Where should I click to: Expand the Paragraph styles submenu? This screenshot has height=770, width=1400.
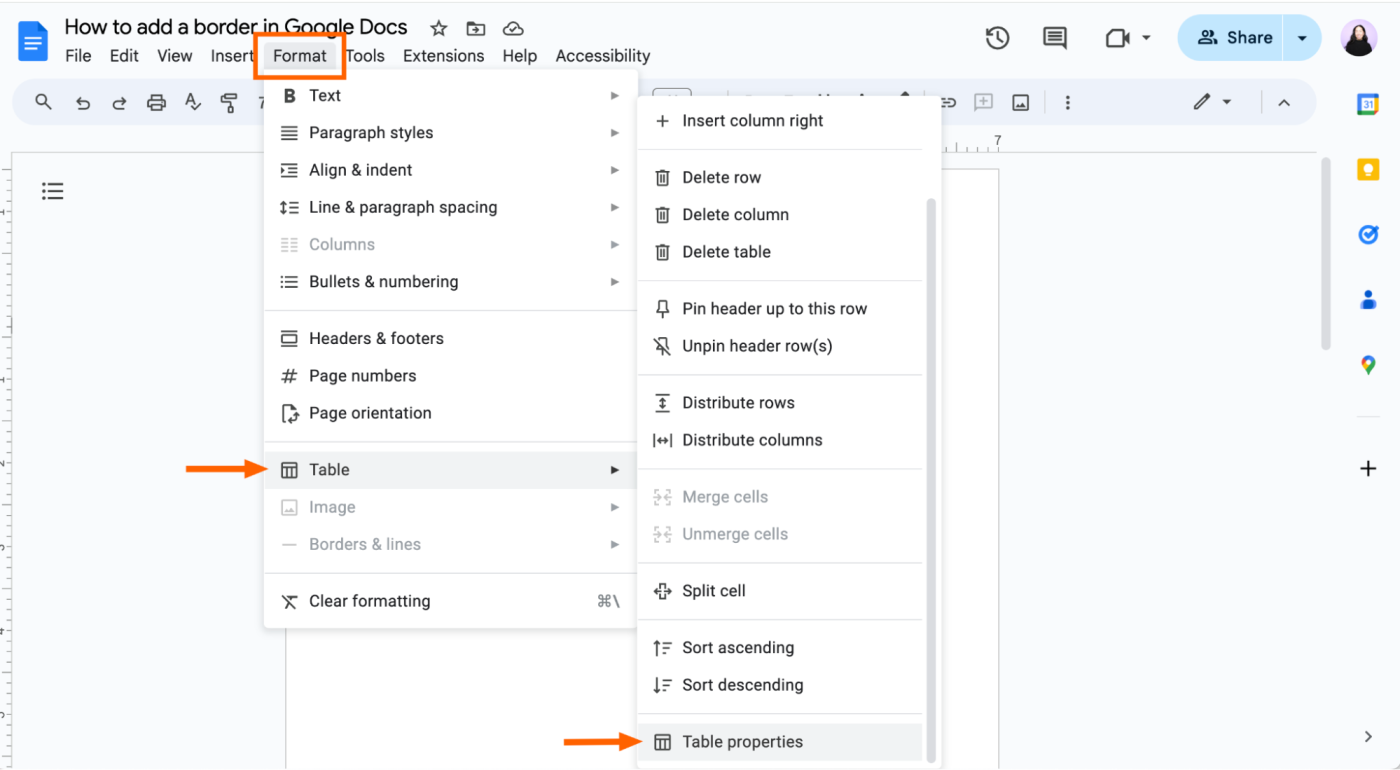(450, 133)
